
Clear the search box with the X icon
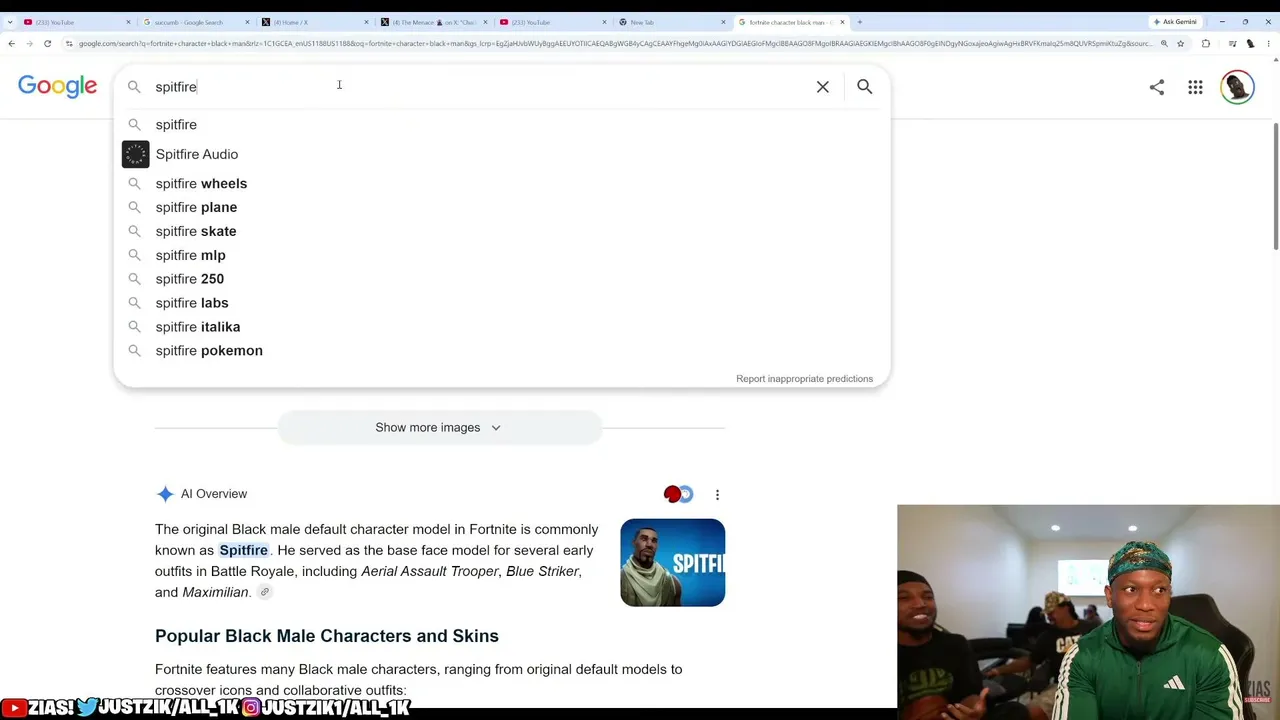click(x=823, y=87)
